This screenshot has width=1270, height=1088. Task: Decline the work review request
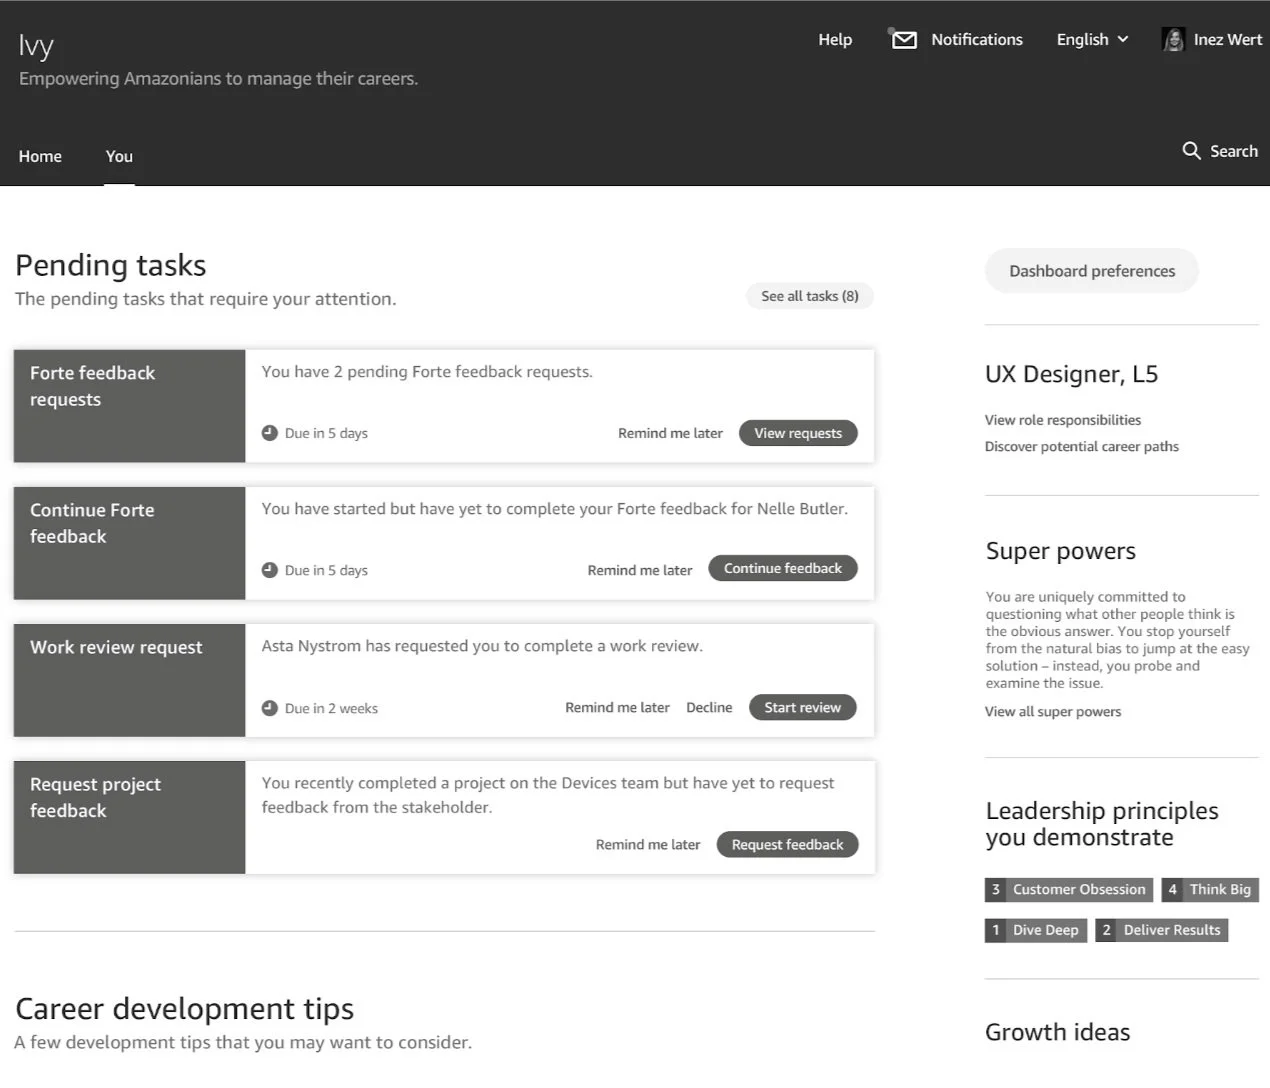(709, 707)
